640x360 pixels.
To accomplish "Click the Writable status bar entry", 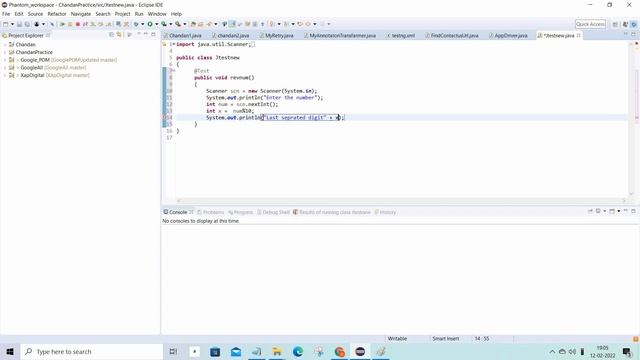I will coord(397,339).
